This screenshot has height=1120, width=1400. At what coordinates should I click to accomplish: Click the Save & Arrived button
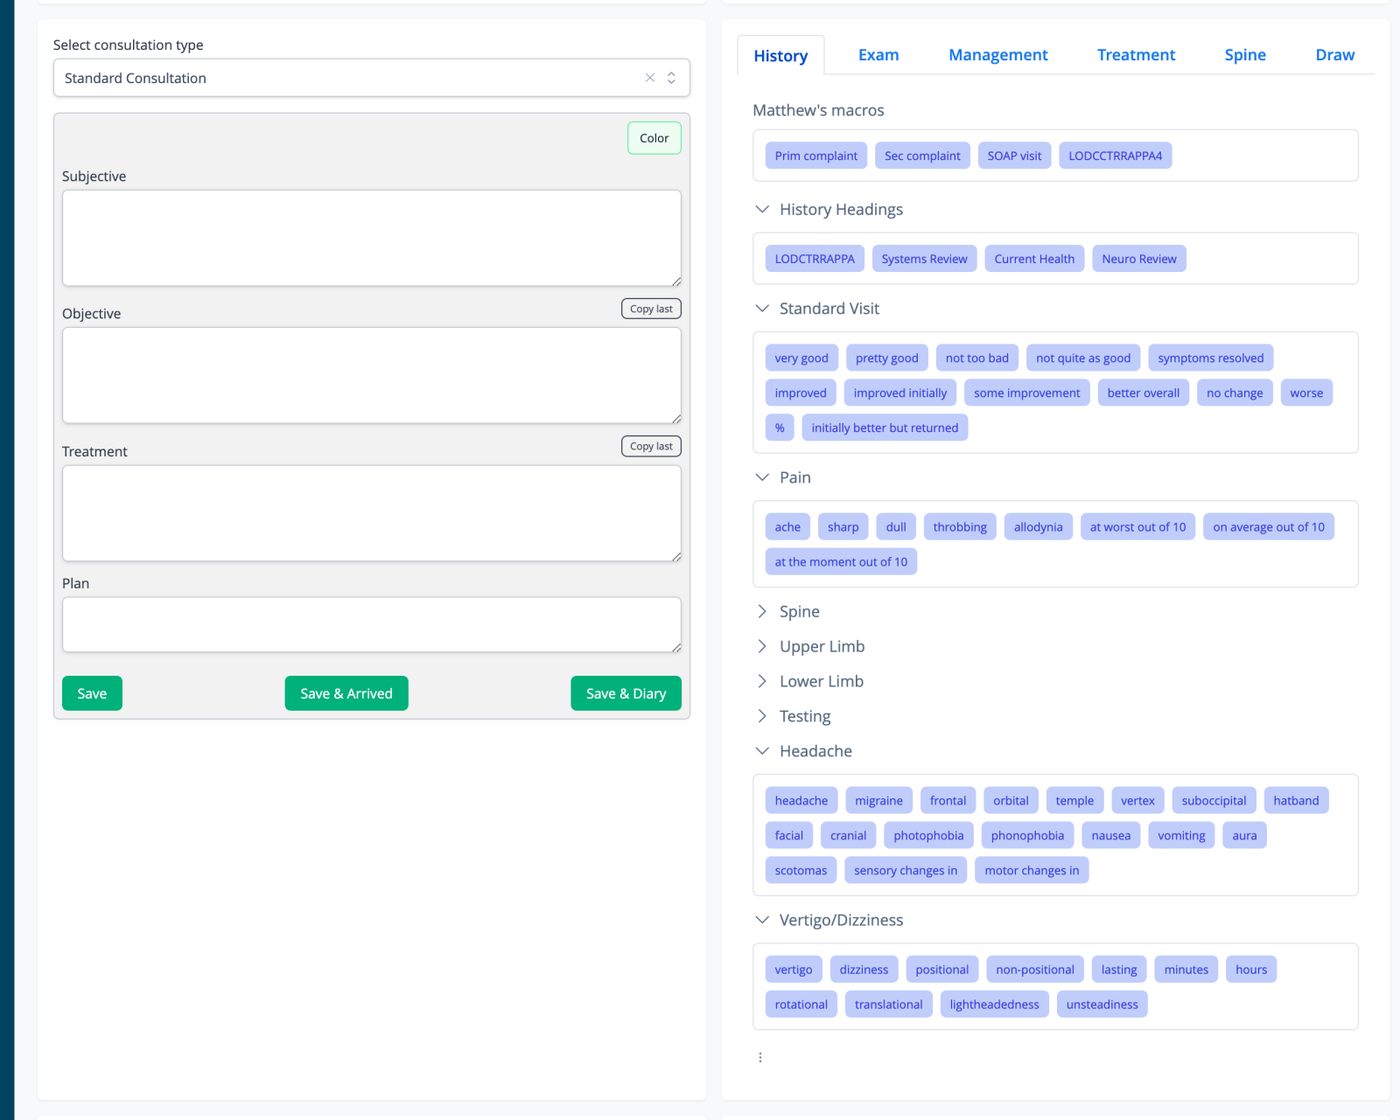pyautogui.click(x=346, y=693)
